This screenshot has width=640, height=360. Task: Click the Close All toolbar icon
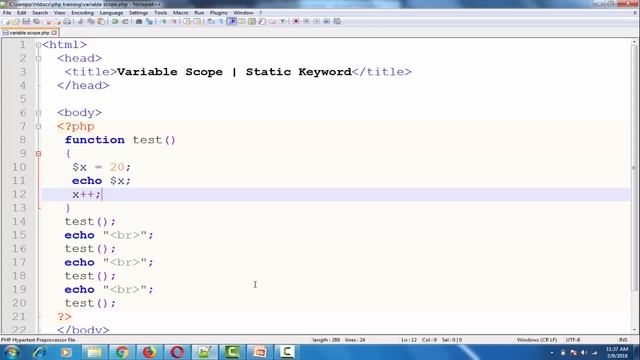58,21
